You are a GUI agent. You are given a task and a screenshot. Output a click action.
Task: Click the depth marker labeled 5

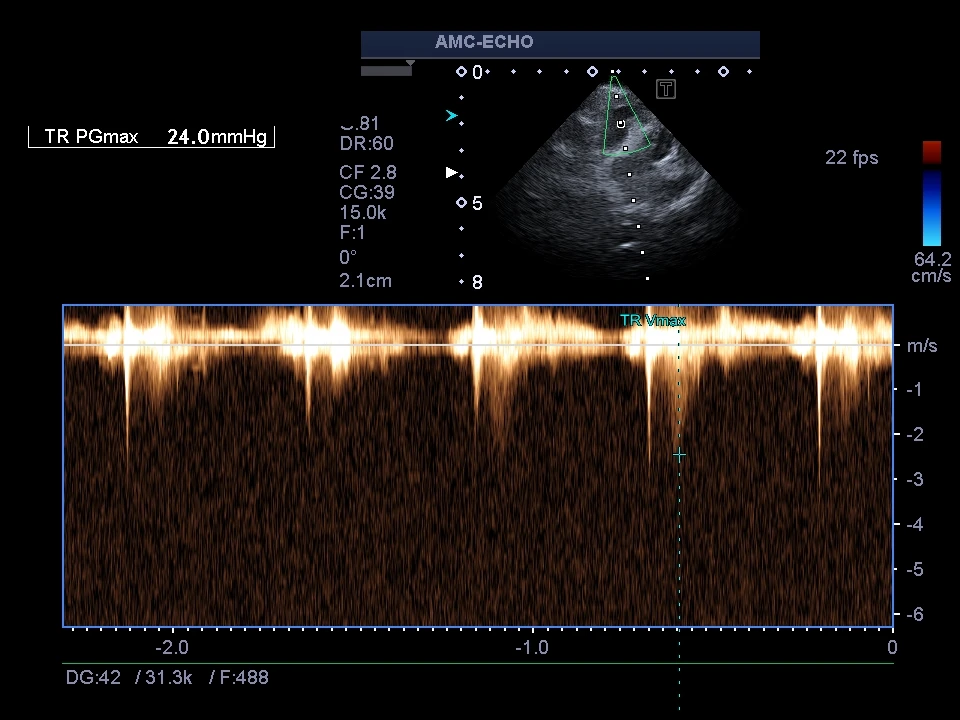pos(477,203)
